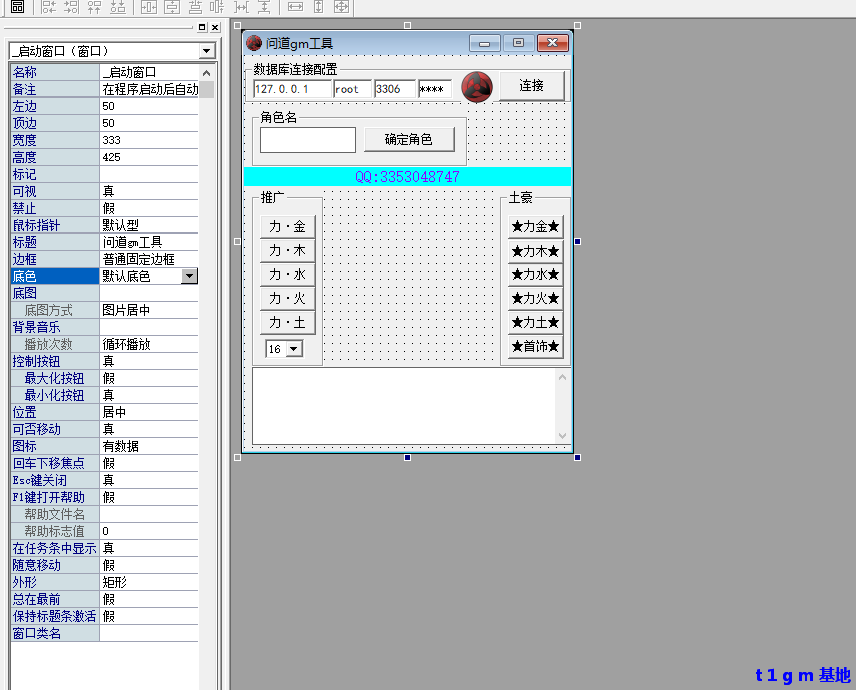This screenshot has height=690, width=856.
Task: Click the vertical center alignment toolbar icon
Action: pos(173,8)
